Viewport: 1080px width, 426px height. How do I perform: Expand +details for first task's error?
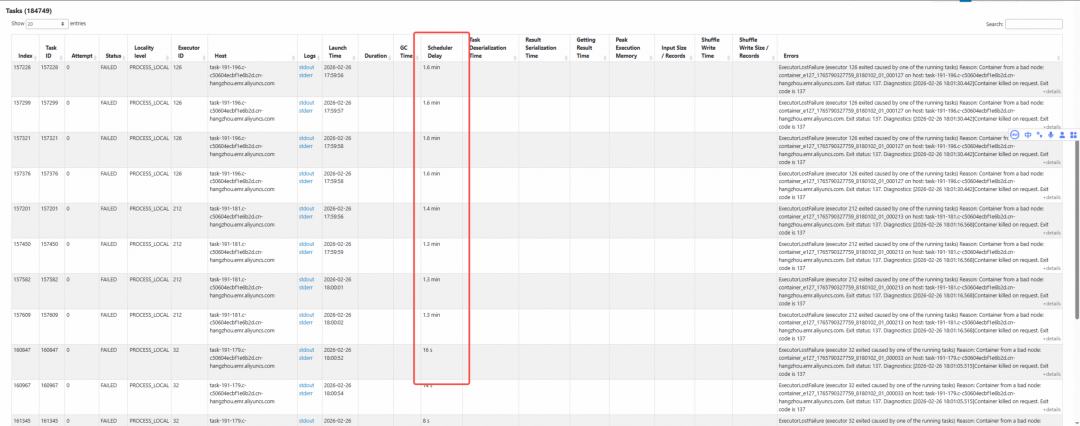(x=1051, y=92)
